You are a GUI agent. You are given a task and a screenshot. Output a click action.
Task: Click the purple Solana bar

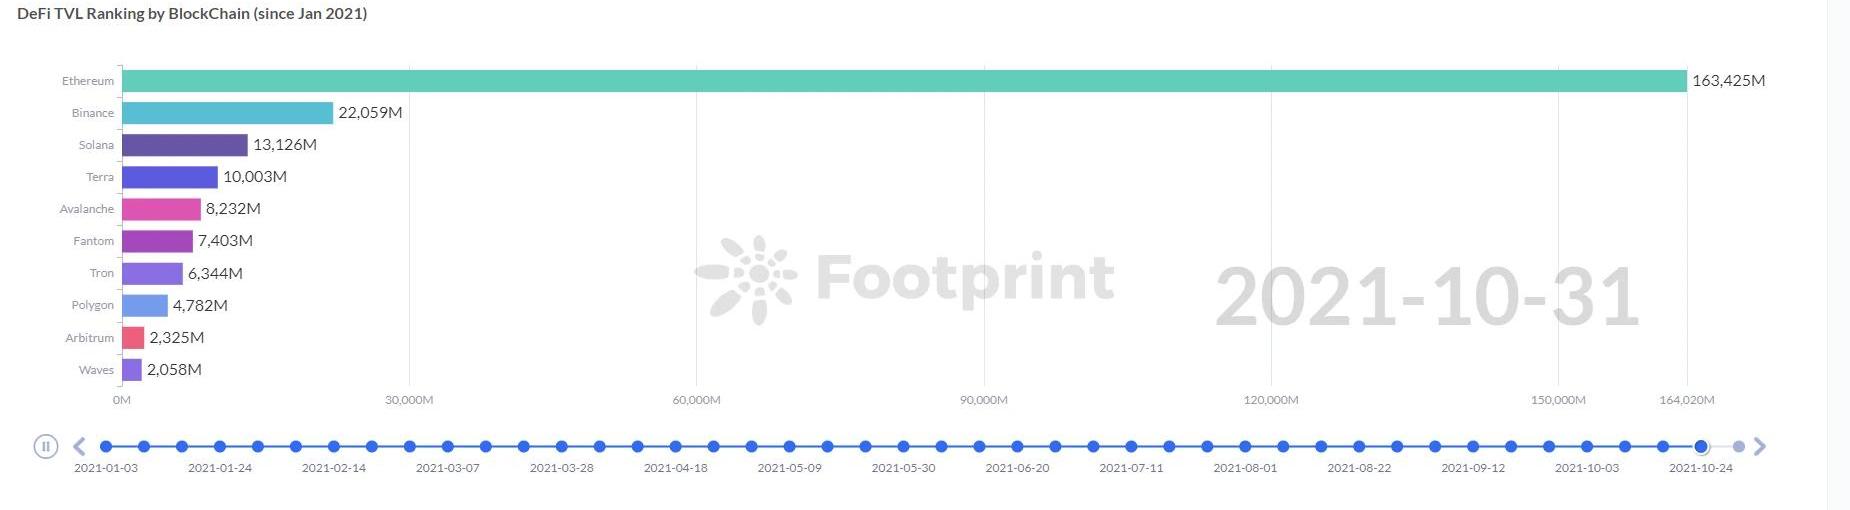(x=185, y=145)
